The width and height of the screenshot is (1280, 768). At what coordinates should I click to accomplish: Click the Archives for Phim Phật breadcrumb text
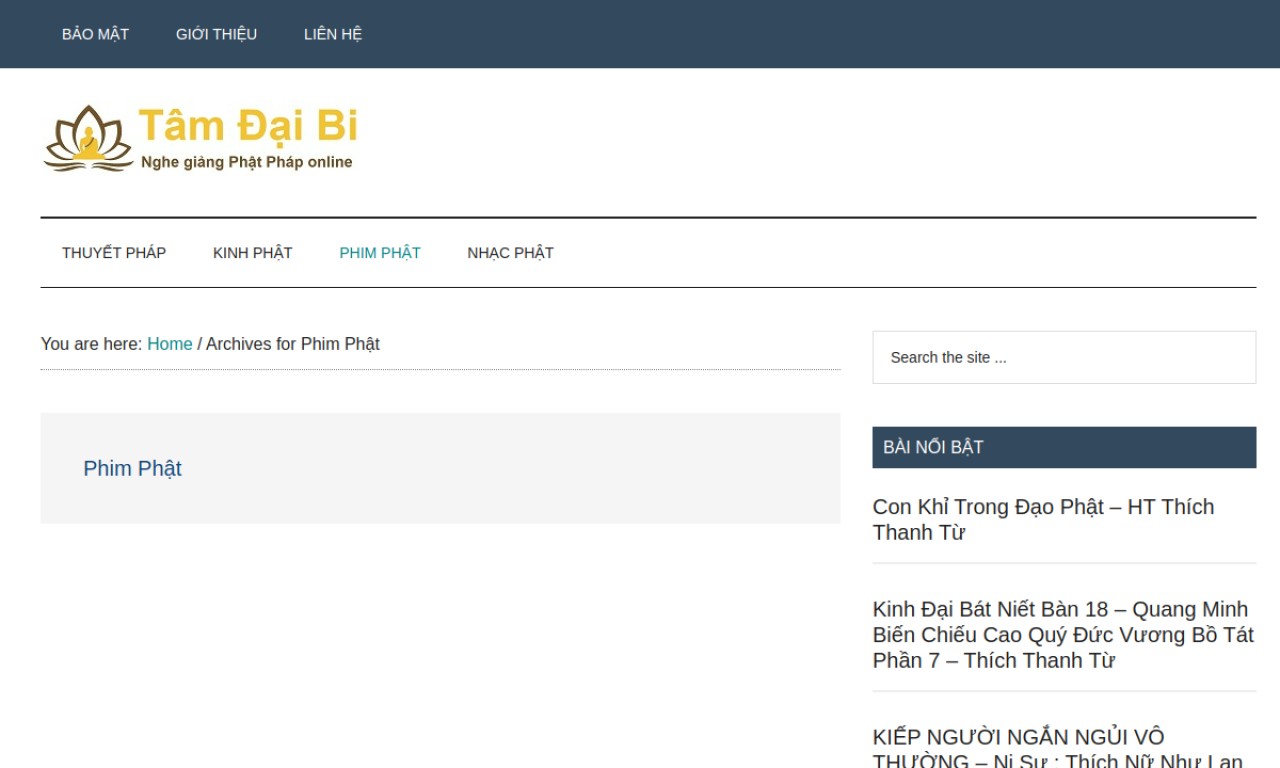pyautogui.click(x=293, y=344)
